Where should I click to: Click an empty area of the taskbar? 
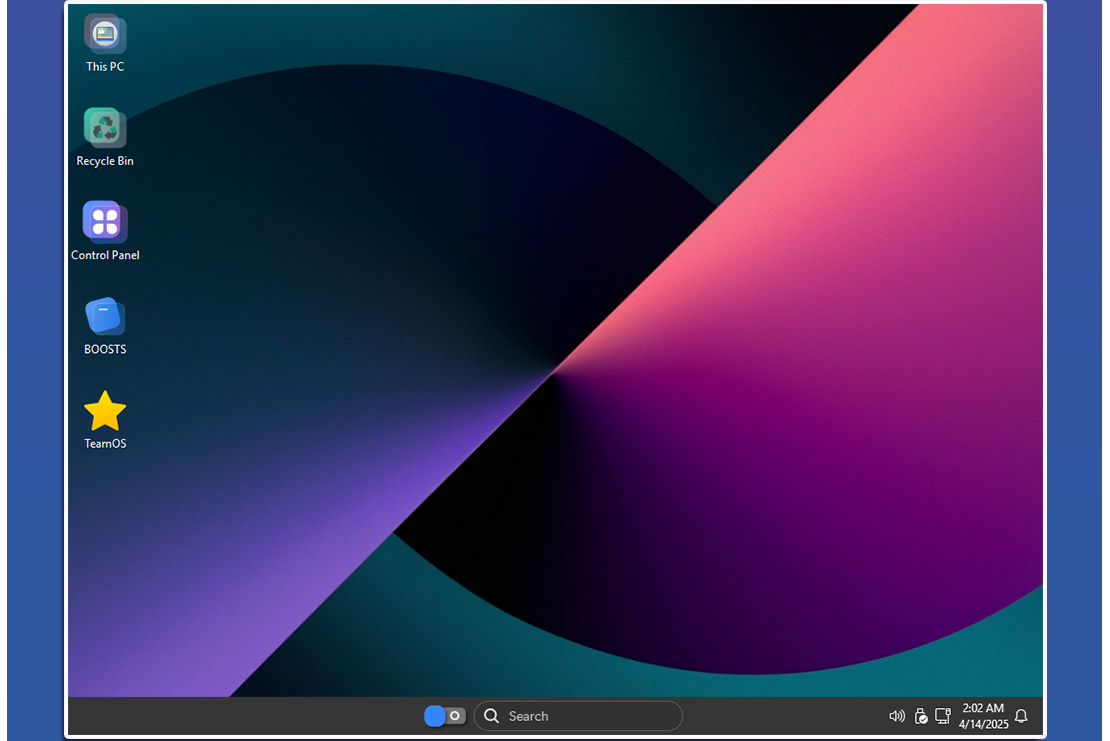[250, 716]
